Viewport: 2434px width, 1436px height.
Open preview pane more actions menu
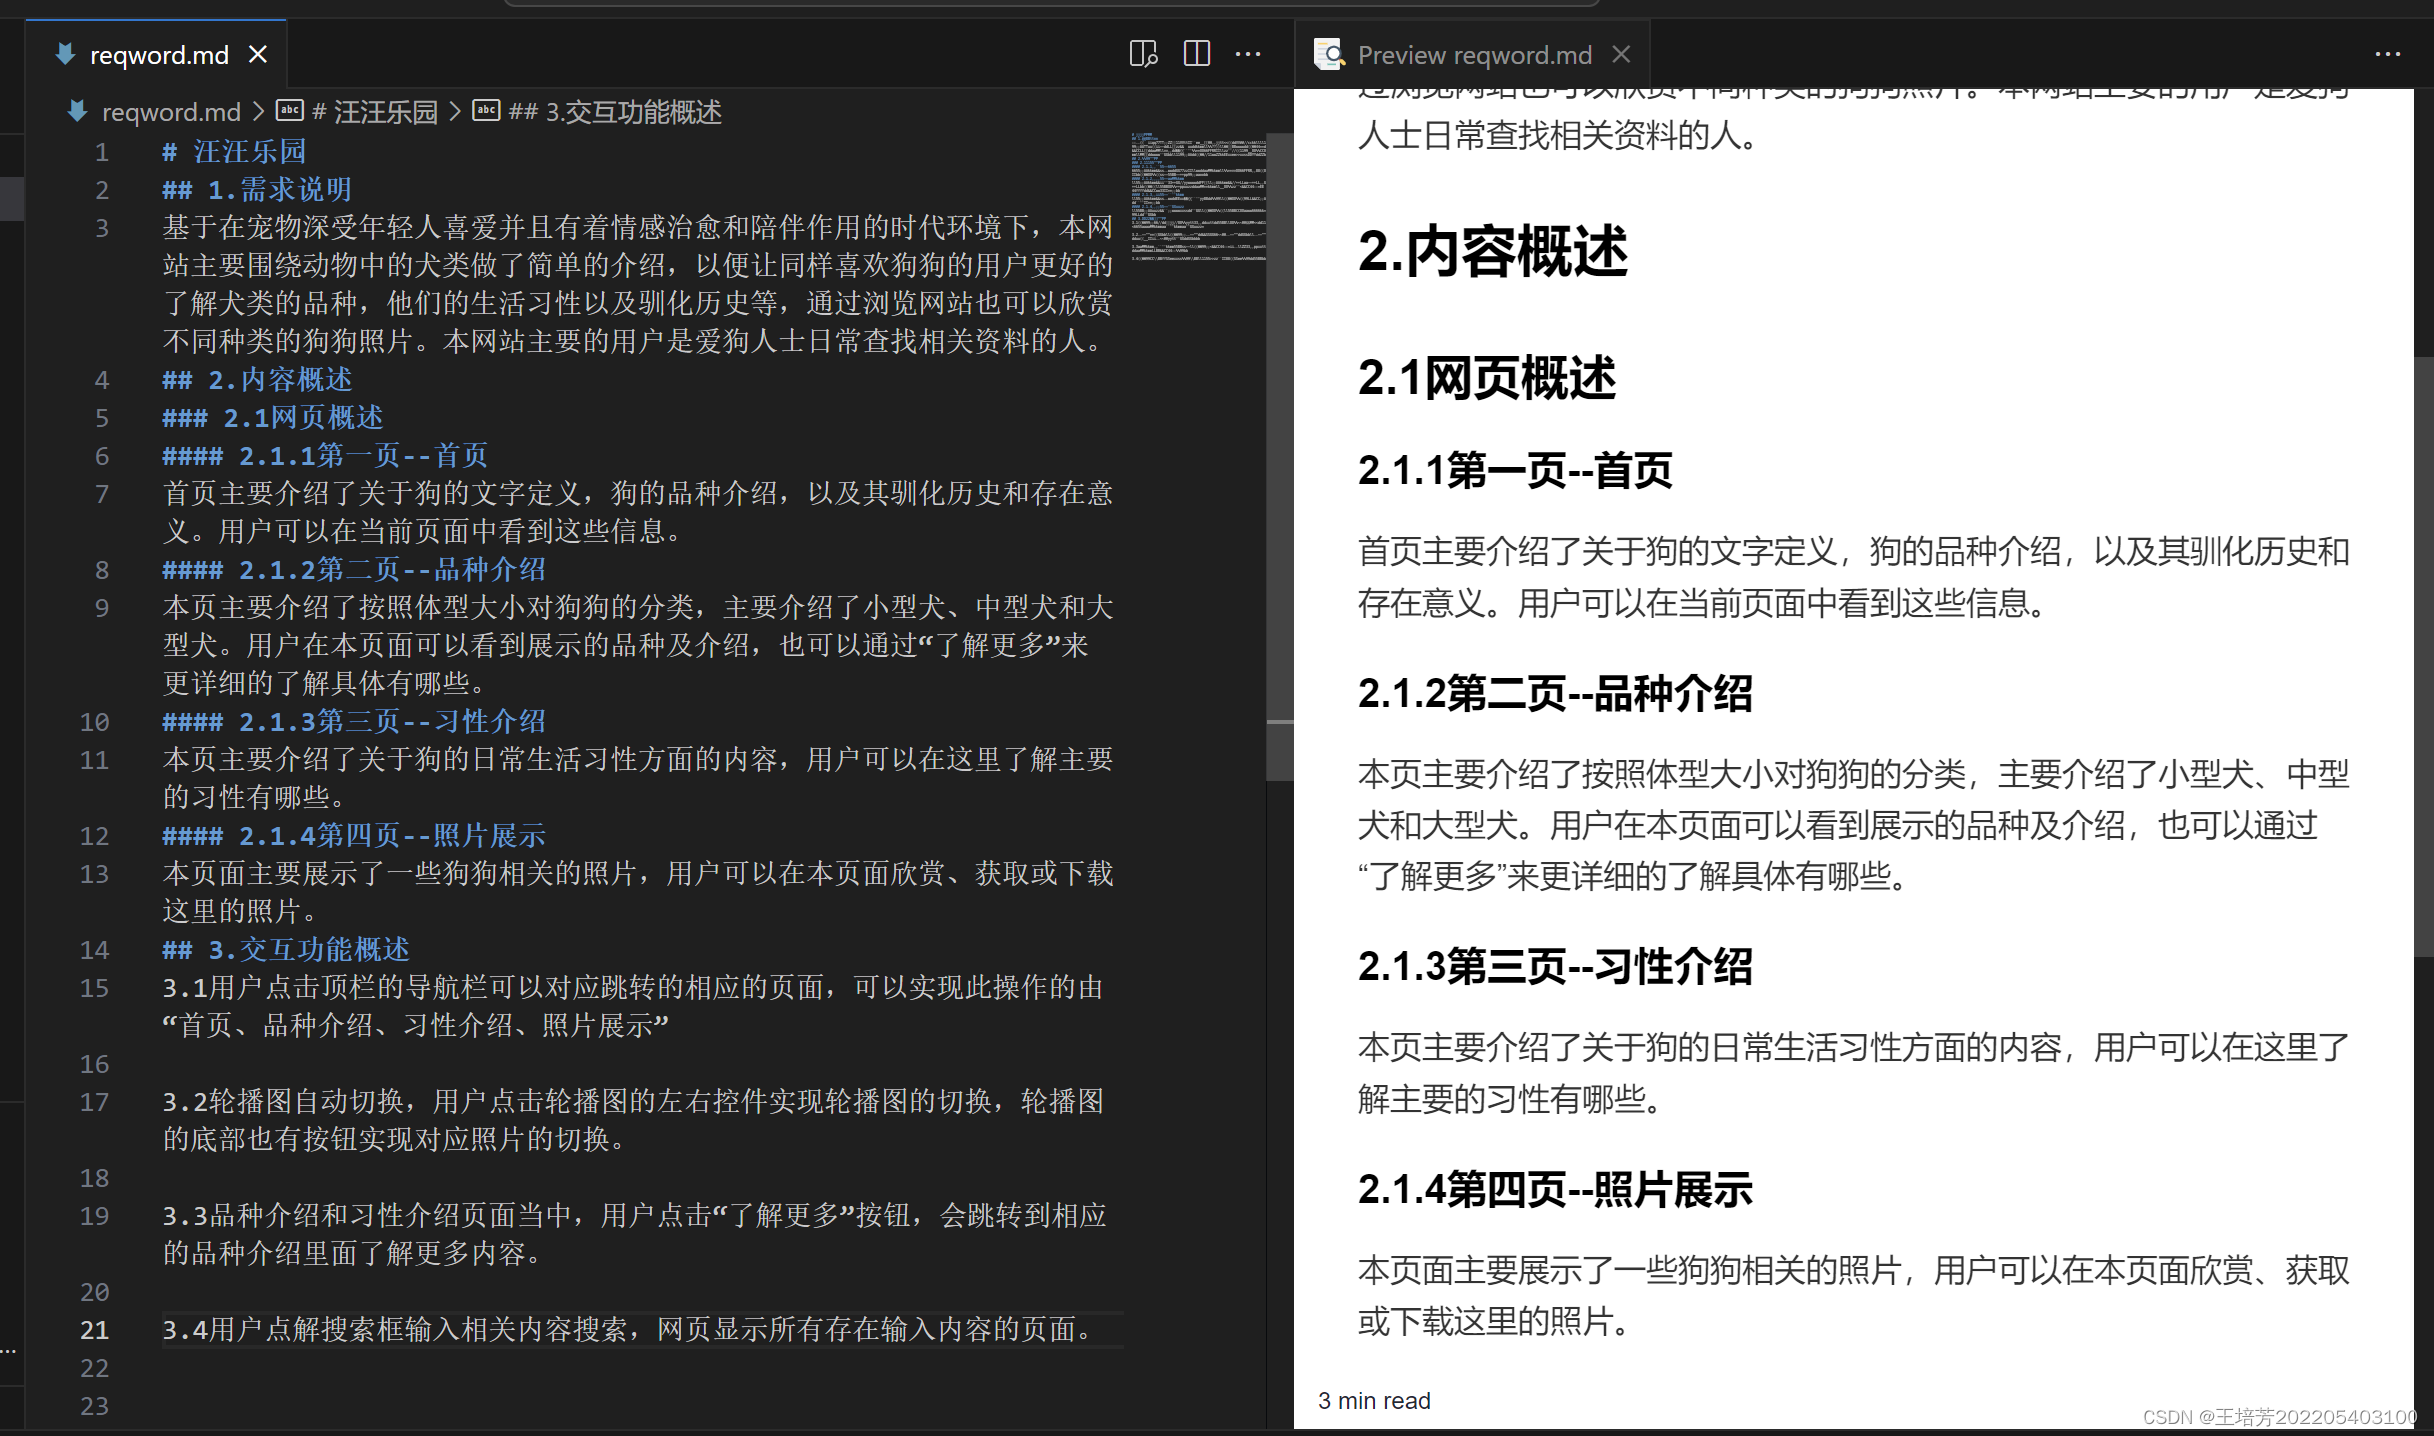click(2388, 54)
